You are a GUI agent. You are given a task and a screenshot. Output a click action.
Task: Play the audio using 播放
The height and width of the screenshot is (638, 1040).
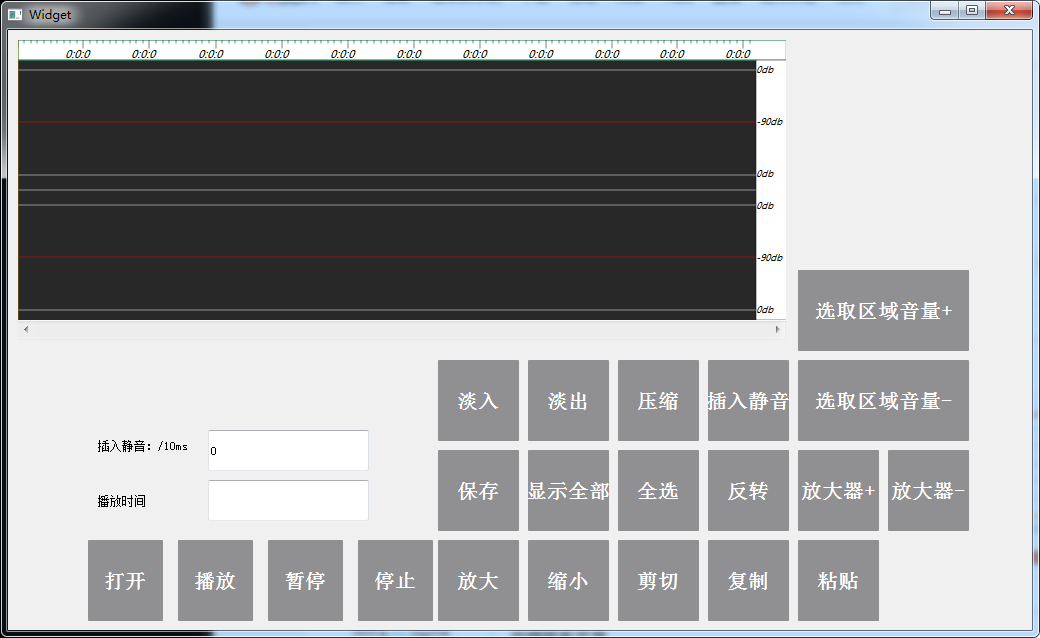[x=214, y=581]
